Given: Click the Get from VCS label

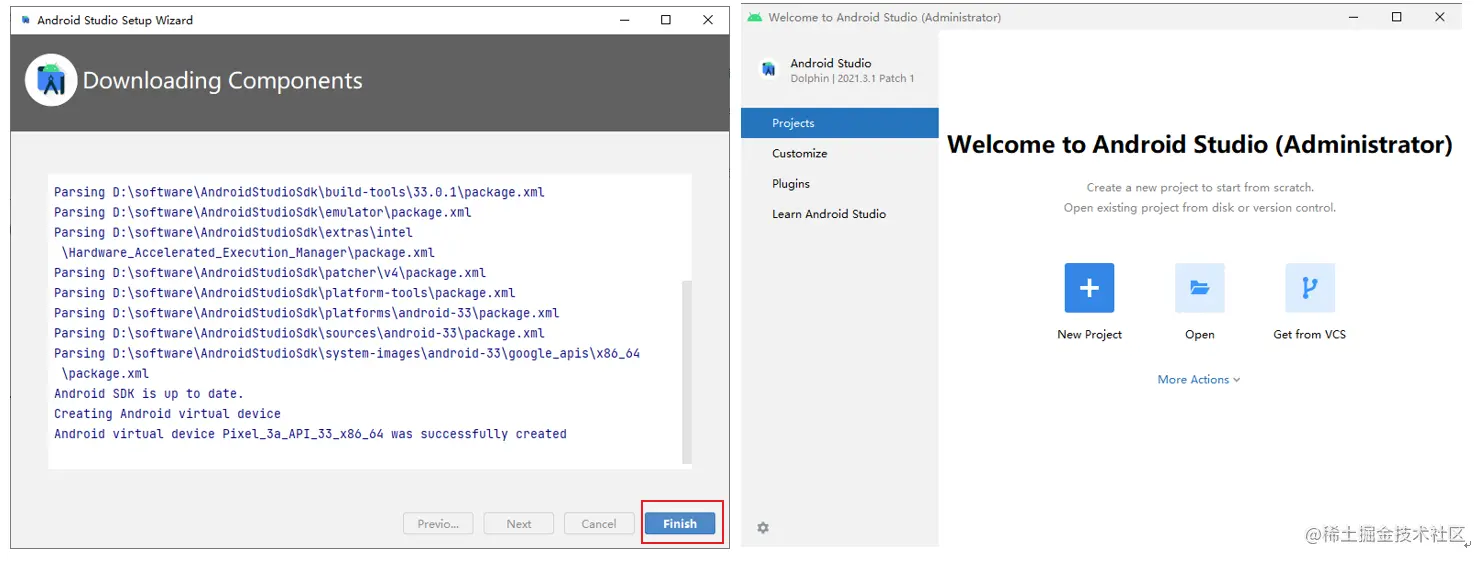Looking at the screenshot, I should (x=1309, y=334).
